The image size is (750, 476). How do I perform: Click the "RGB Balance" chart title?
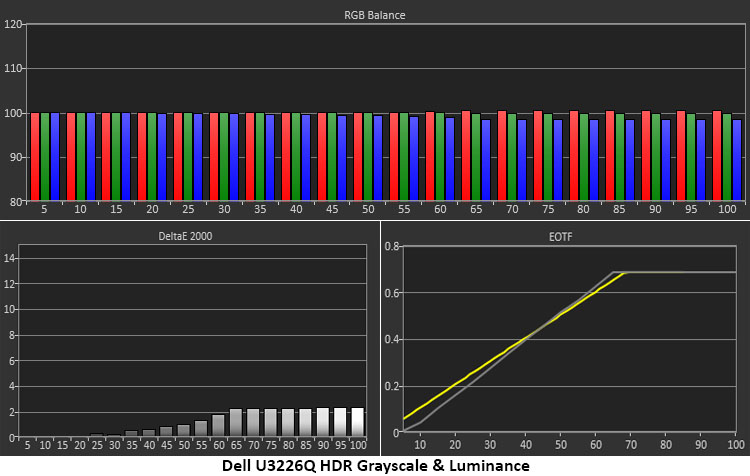[x=375, y=15]
